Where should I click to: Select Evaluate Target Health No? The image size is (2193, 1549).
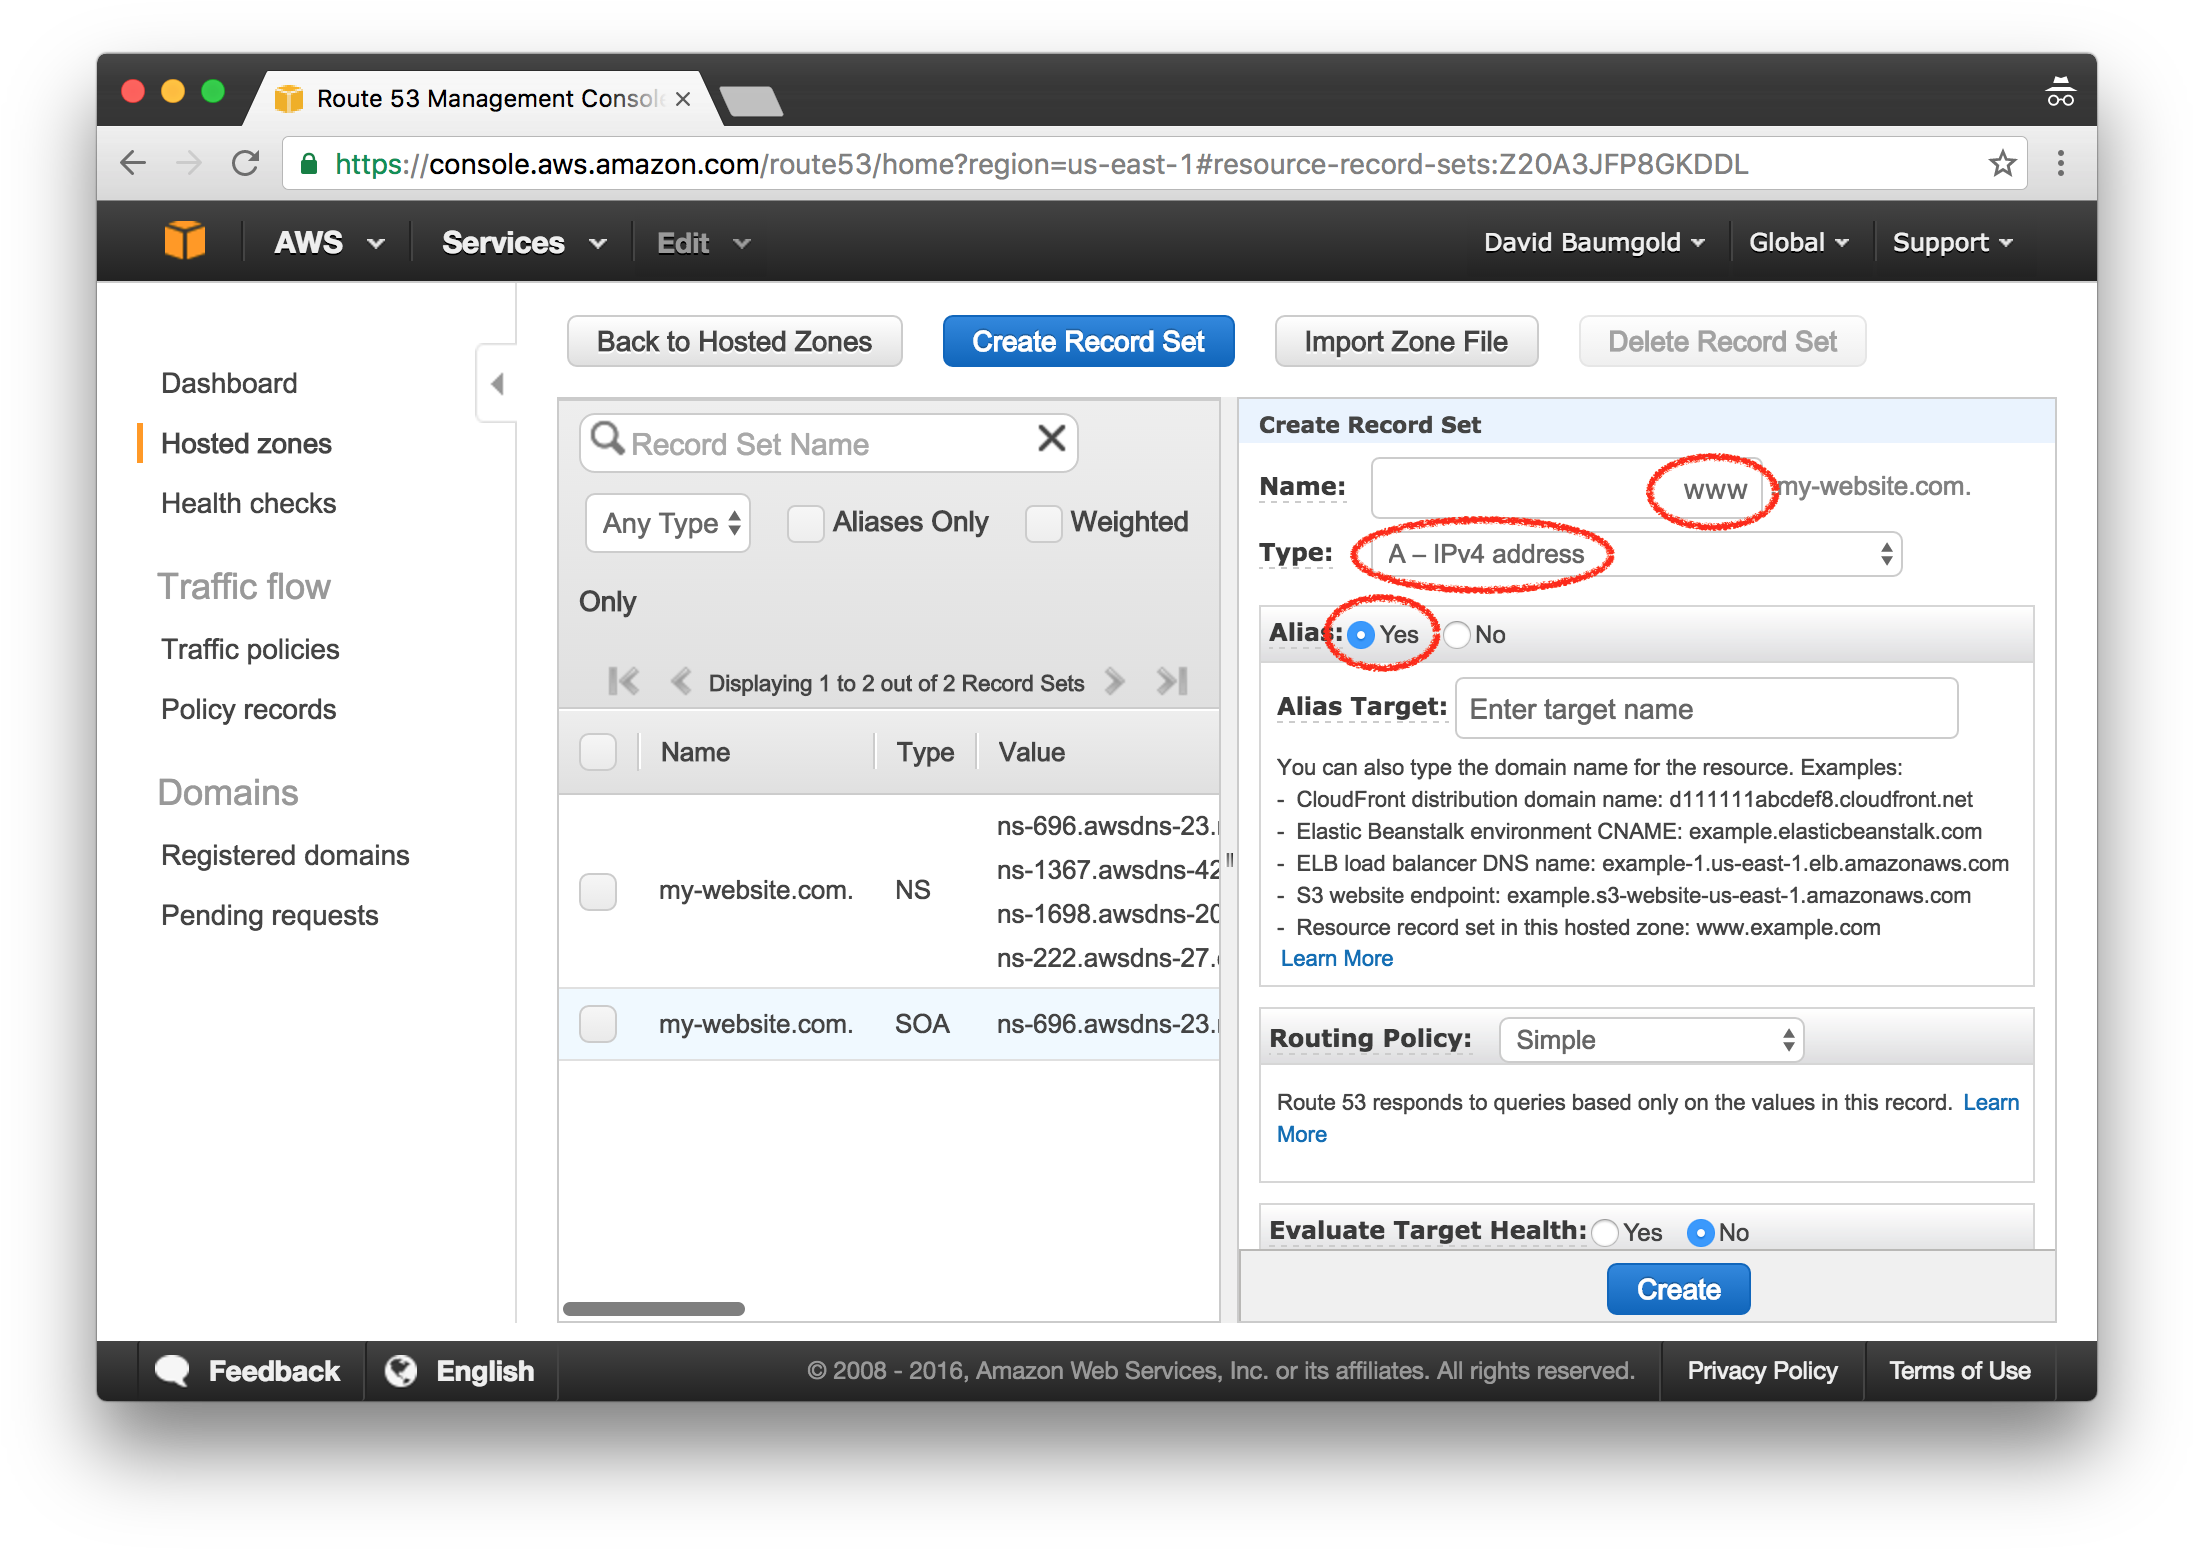[1701, 1233]
